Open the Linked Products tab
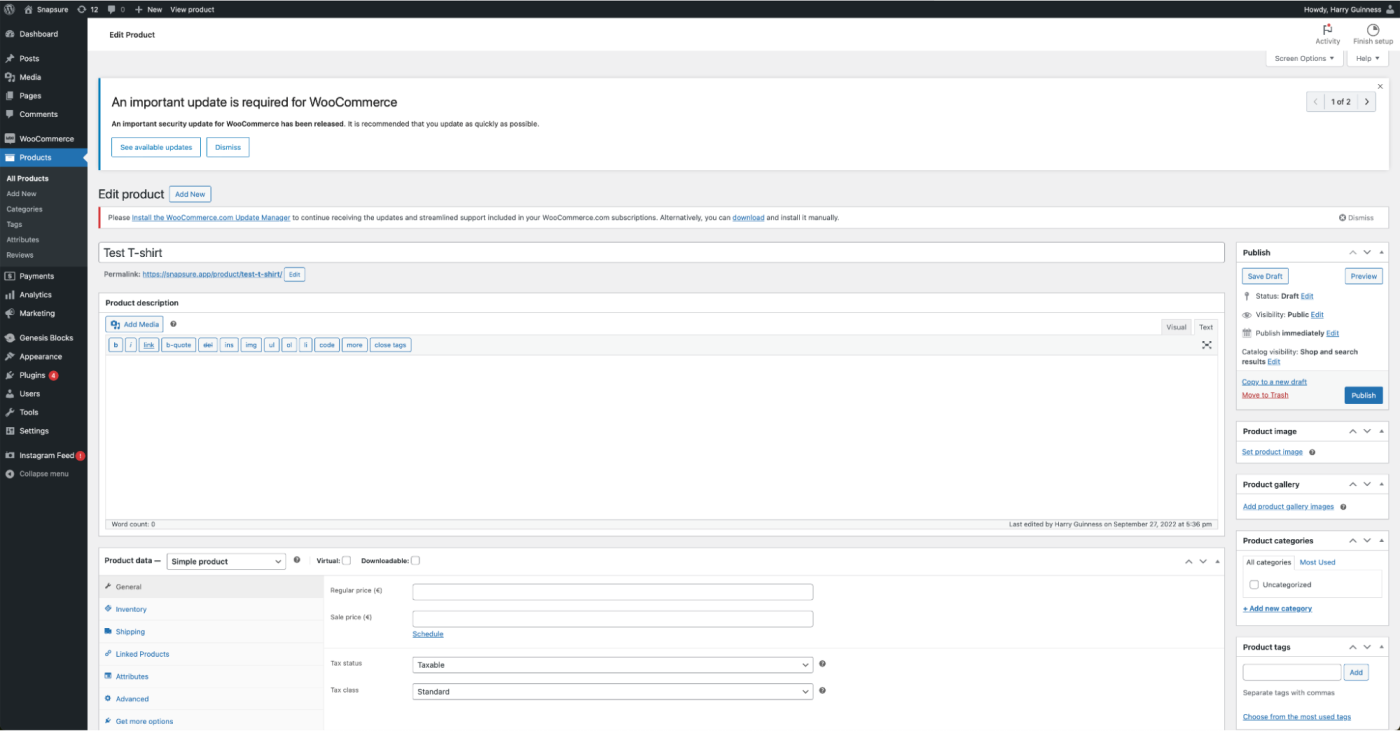1400x731 pixels. coord(142,654)
